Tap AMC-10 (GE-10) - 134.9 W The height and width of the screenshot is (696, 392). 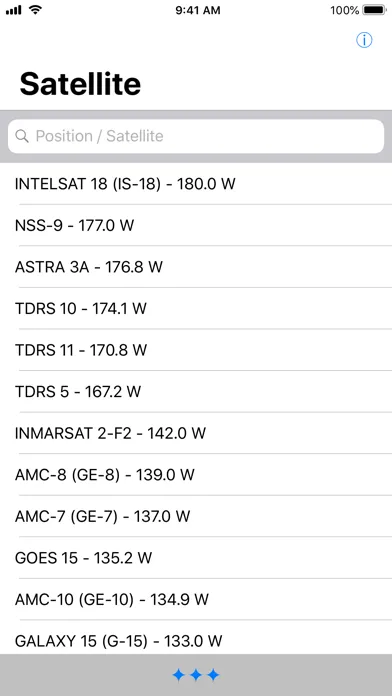(x=196, y=600)
